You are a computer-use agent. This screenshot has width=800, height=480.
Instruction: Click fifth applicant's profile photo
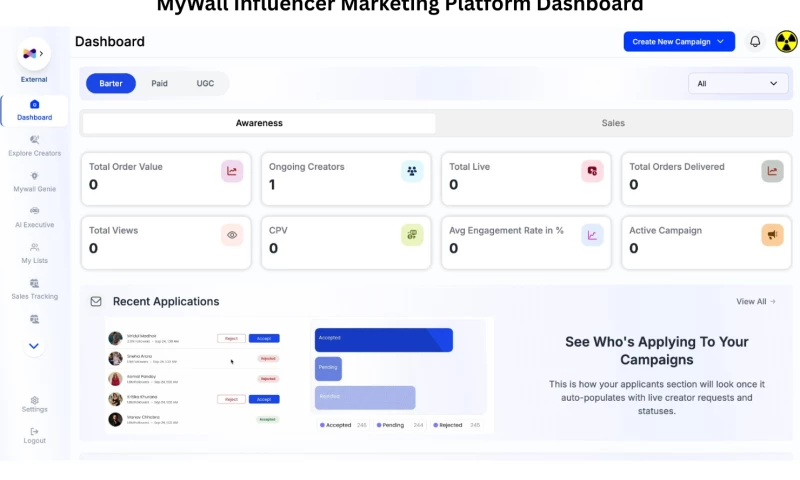click(x=115, y=419)
